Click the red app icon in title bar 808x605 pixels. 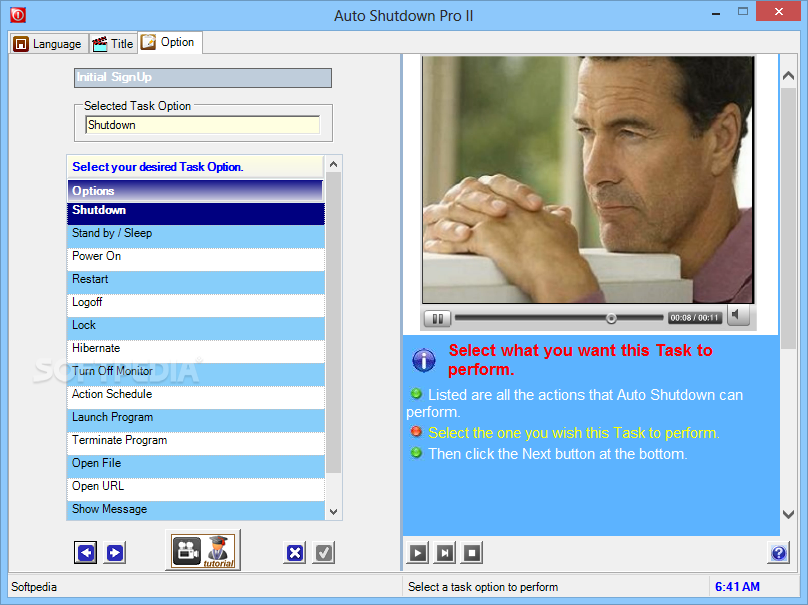pyautogui.click(x=18, y=15)
